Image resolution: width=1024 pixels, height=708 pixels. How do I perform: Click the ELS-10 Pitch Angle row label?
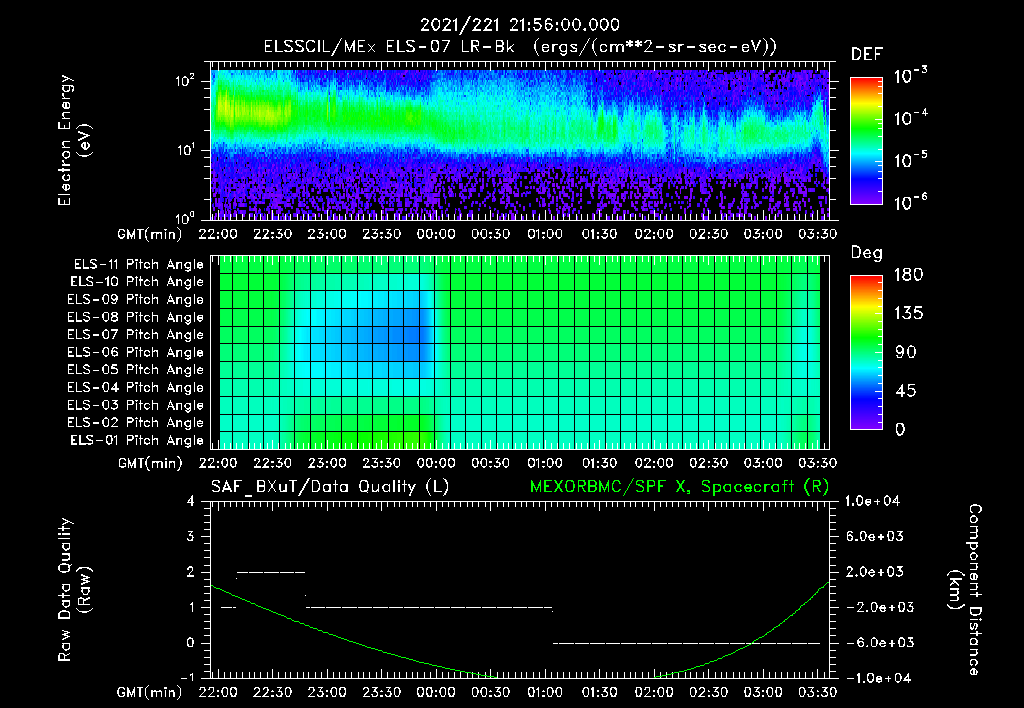[x=137, y=282]
